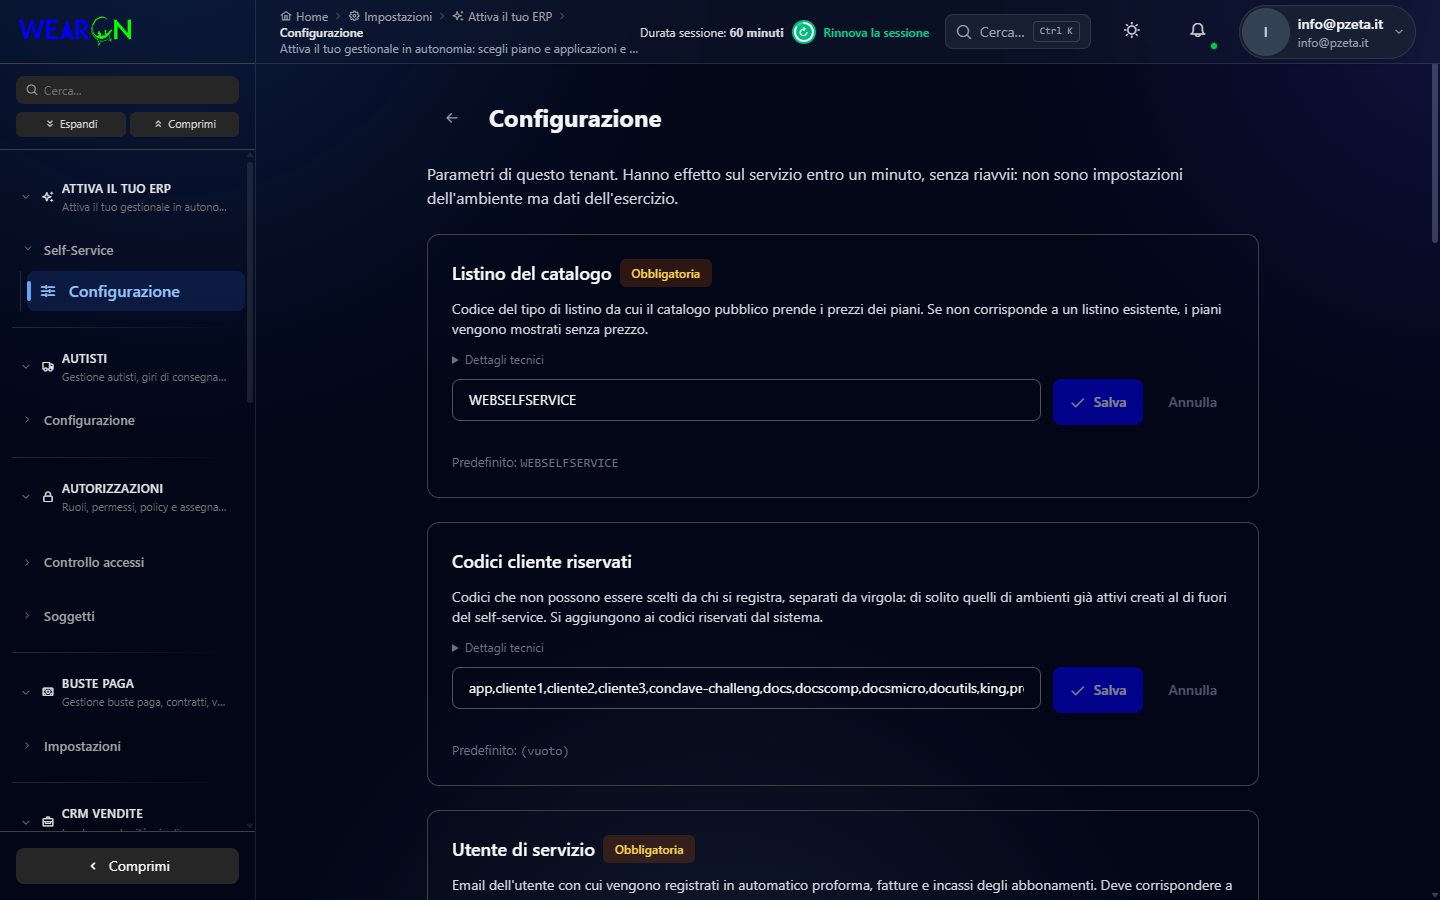Focus the sidebar Cerca search field
The image size is (1440, 900).
127,90
